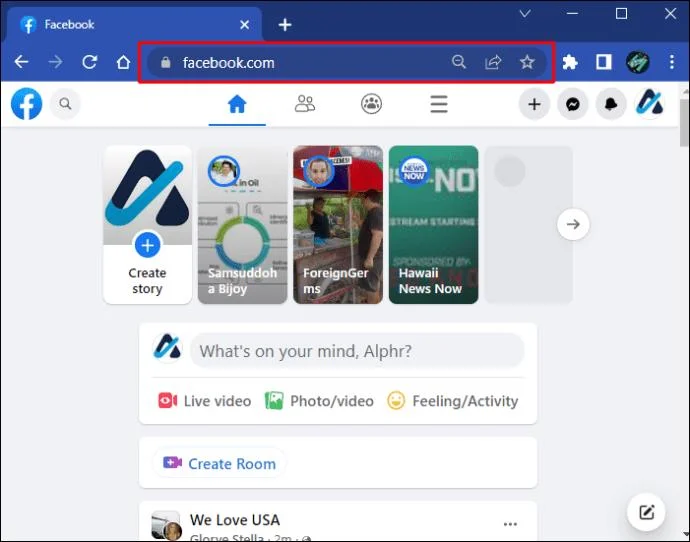Screen dimensions: 690x542
Task: Open the Friends tab
Action: click(305, 104)
